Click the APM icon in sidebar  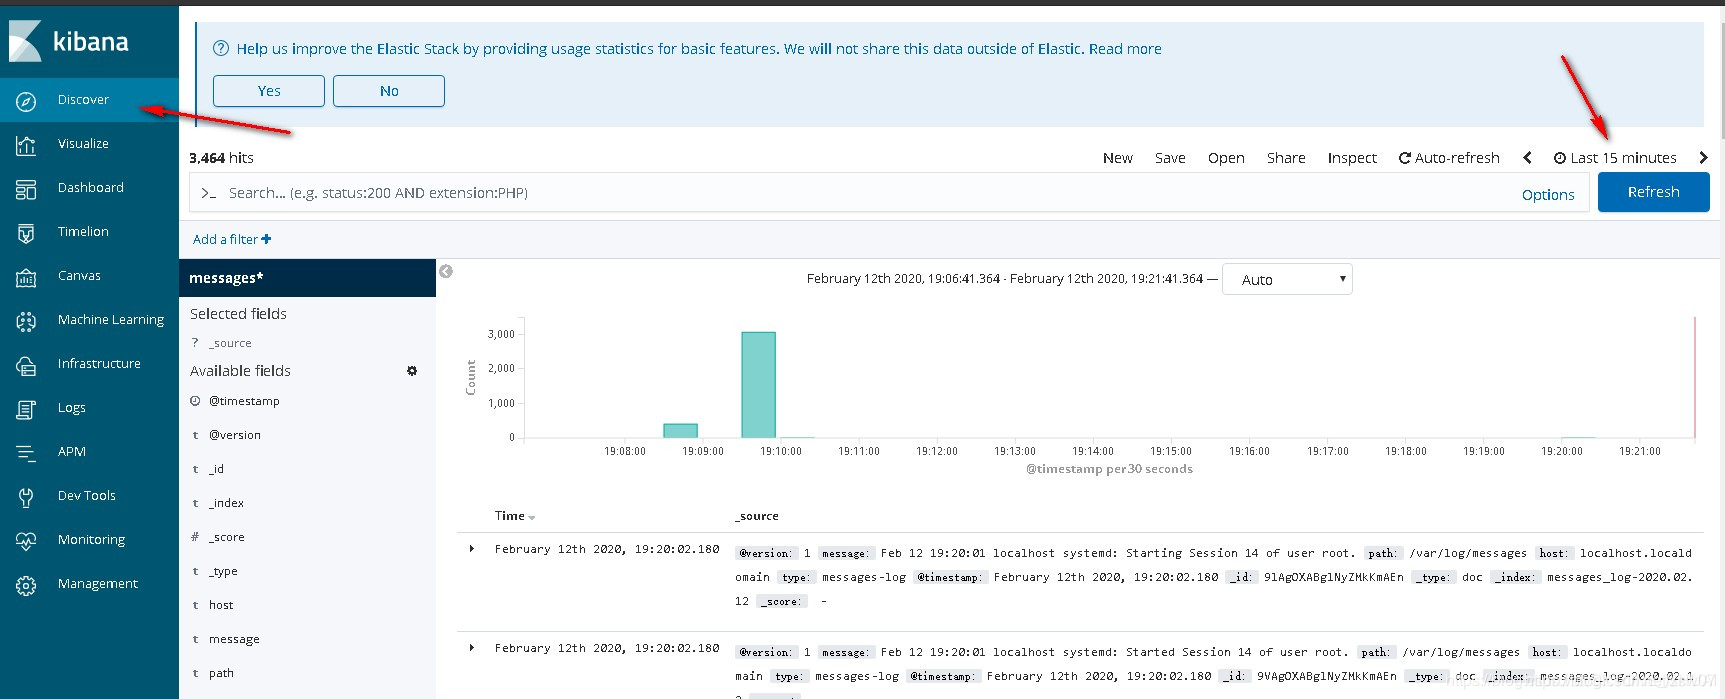(26, 453)
